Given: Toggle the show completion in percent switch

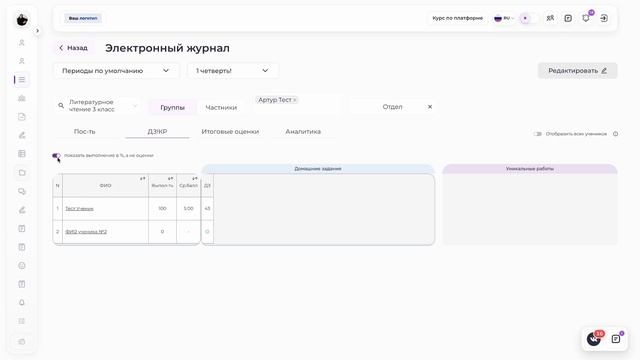Looking at the screenshot, I should (x=56, y=156).
